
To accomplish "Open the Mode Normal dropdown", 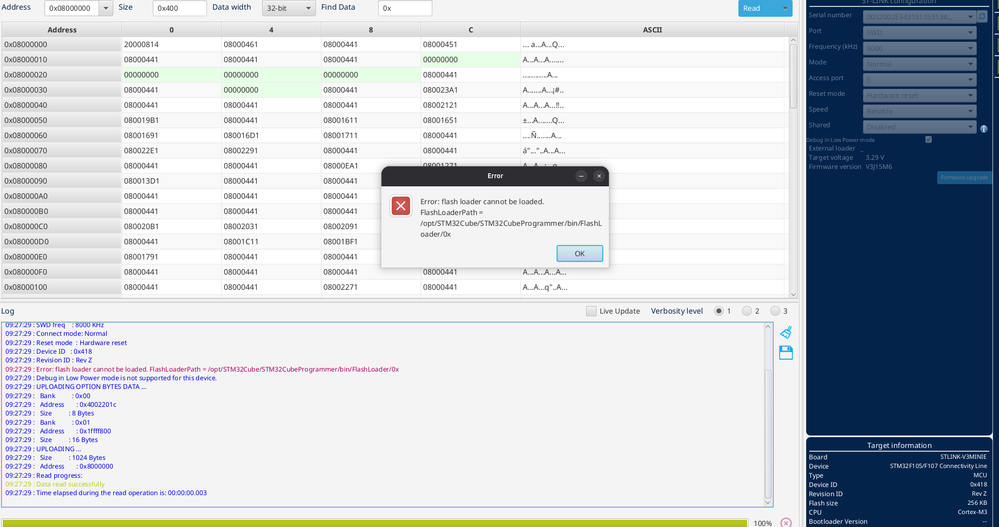I will click(x=919, y=64).
